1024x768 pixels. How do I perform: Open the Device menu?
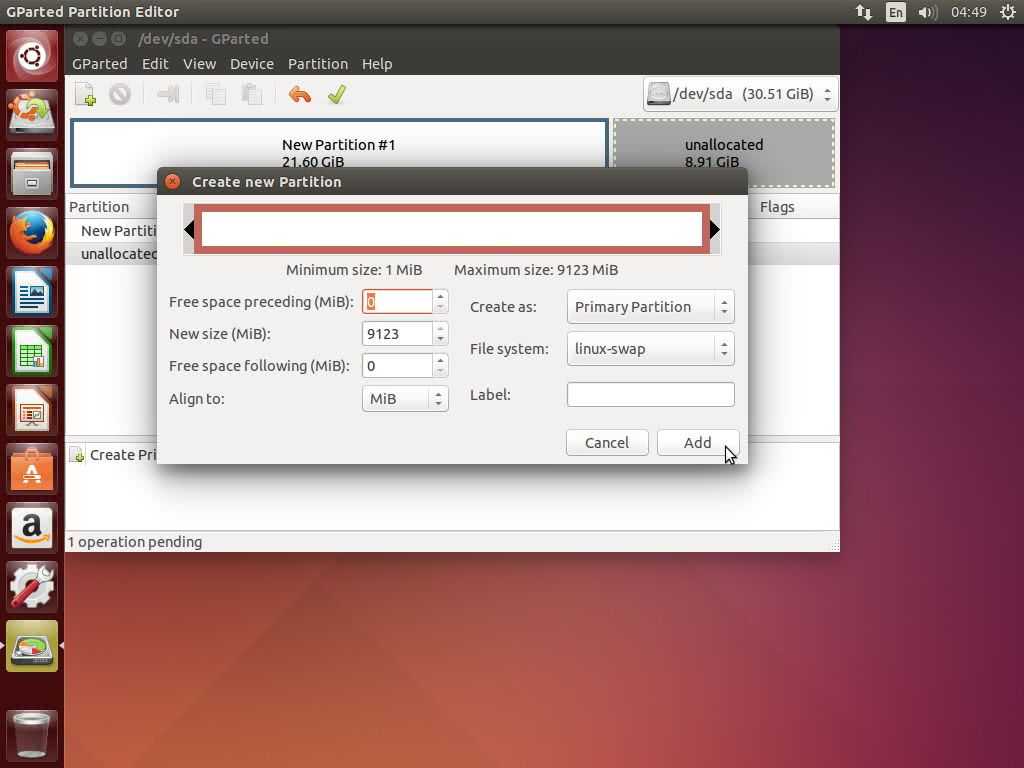[251, 64]
